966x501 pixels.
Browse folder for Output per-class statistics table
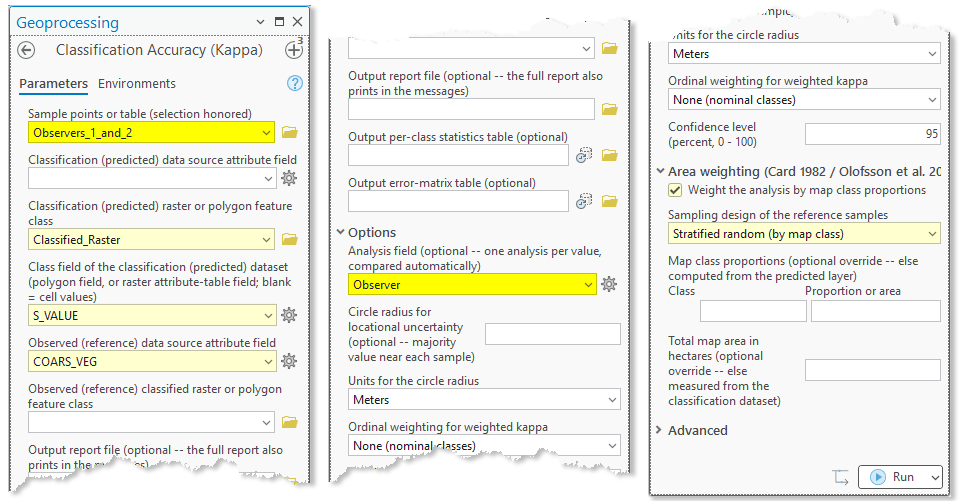(610, 155)
